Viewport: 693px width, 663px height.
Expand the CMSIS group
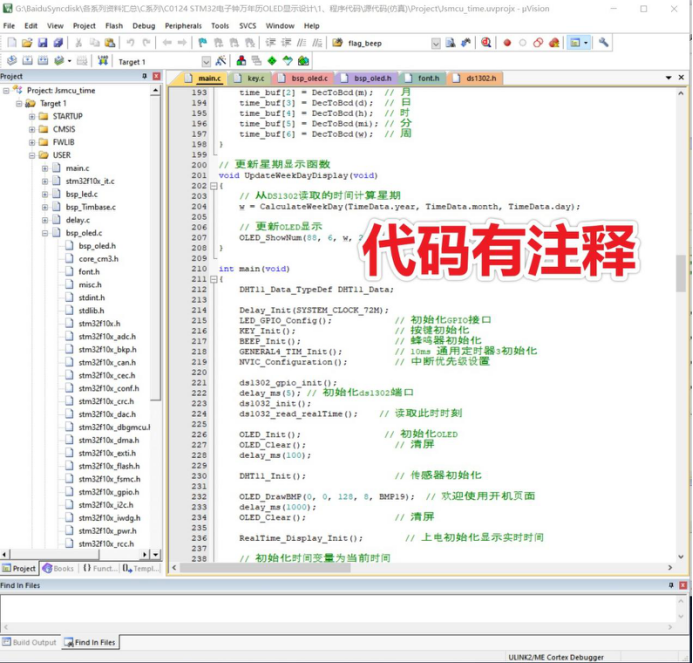click(32, 130)
